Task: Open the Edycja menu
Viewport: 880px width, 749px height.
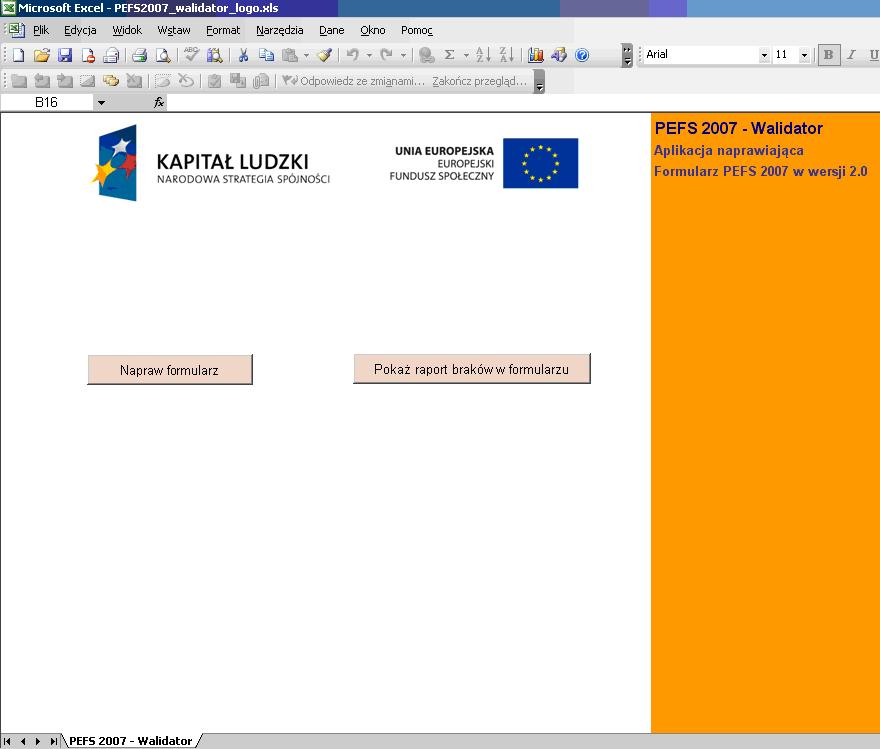Action: (x=80, y=30)
